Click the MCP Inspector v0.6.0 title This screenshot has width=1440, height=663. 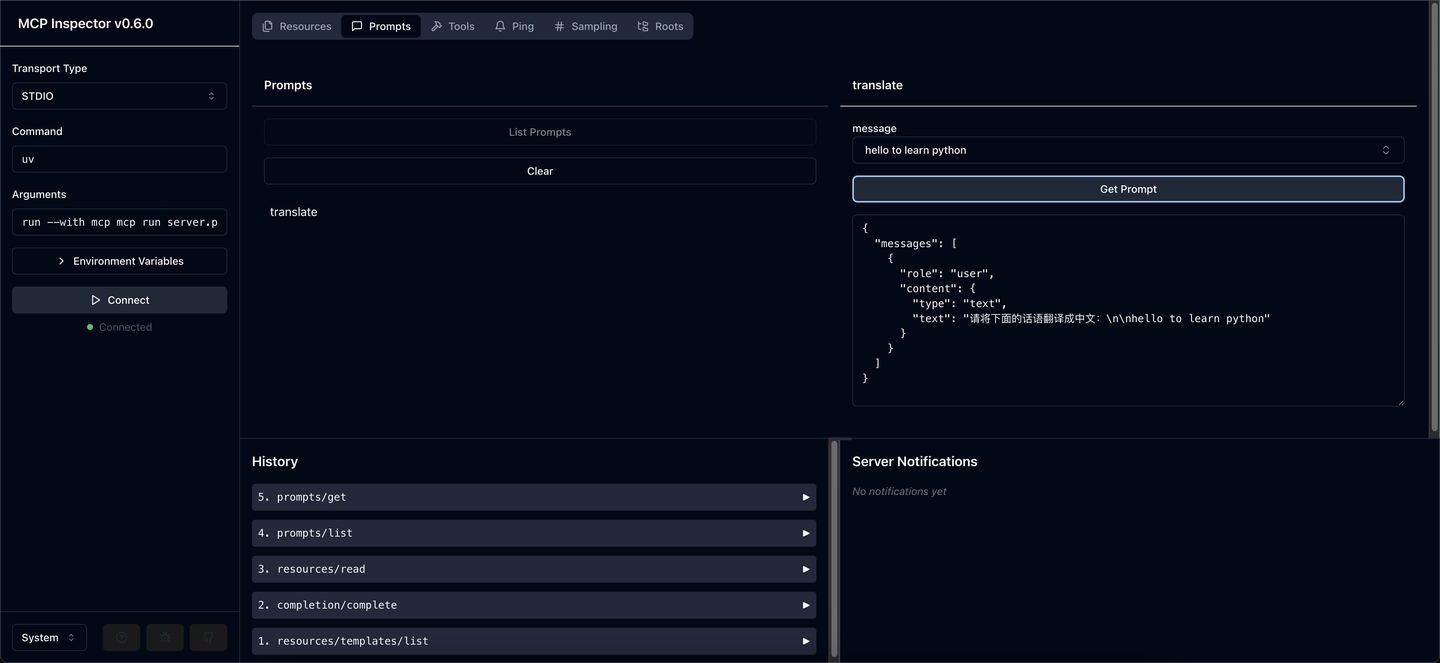(85, 23)
